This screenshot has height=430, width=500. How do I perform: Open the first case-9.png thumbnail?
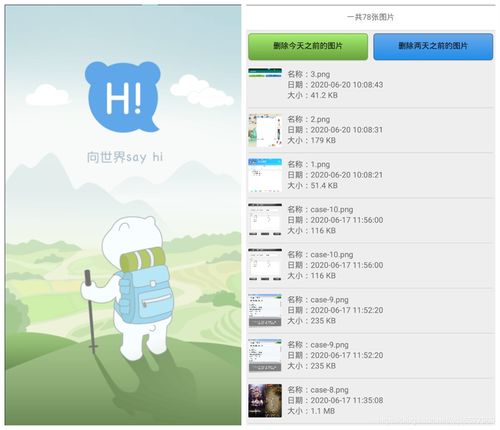(265, 310)
